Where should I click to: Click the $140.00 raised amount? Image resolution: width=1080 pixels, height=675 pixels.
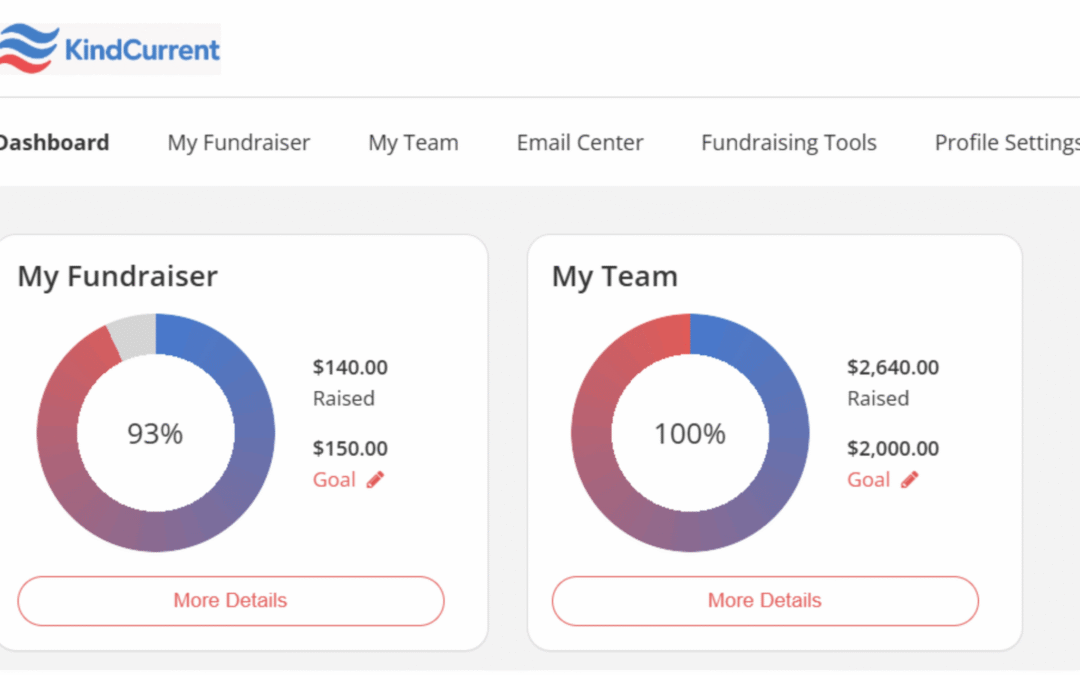pyautogui.click(x=350, y=367)
